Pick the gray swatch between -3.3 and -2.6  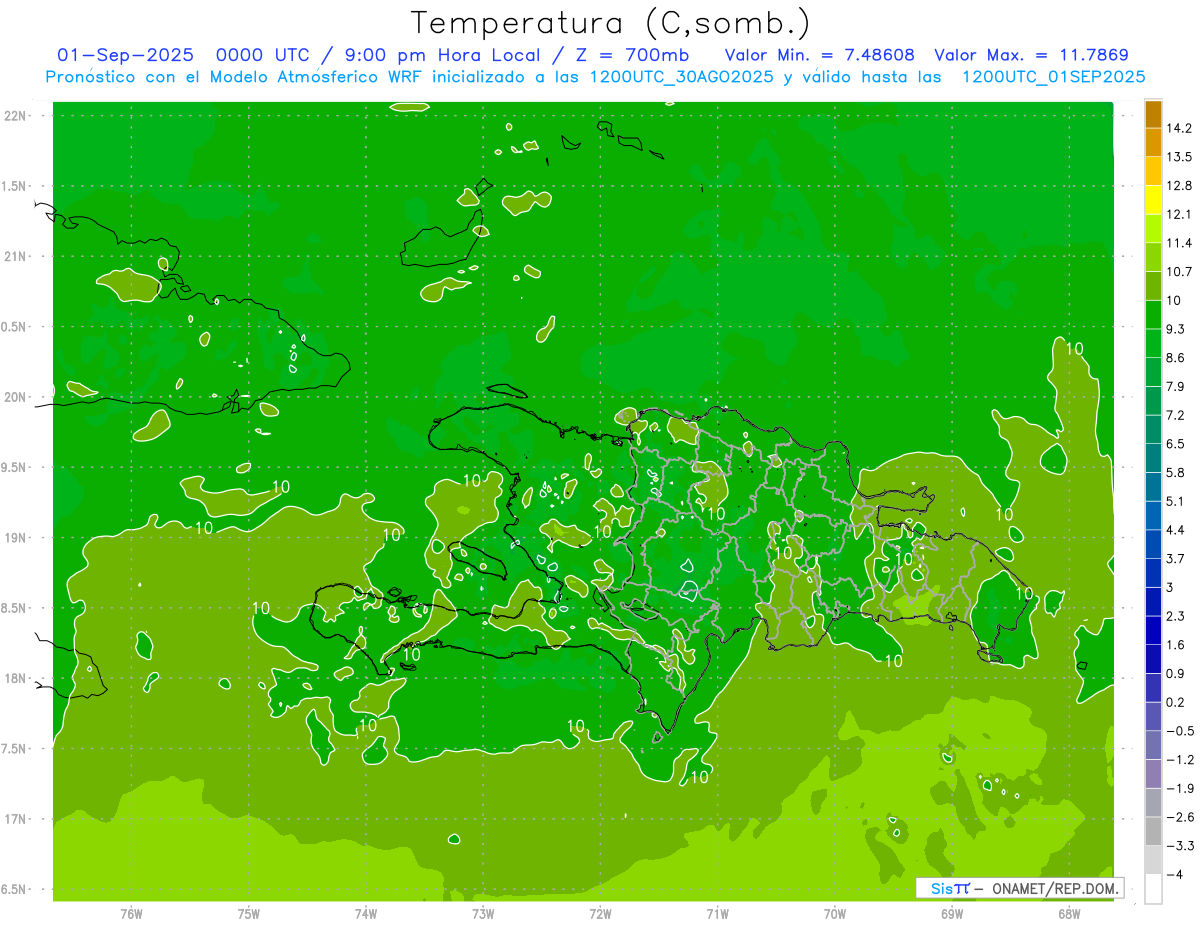coord(1153,831)
